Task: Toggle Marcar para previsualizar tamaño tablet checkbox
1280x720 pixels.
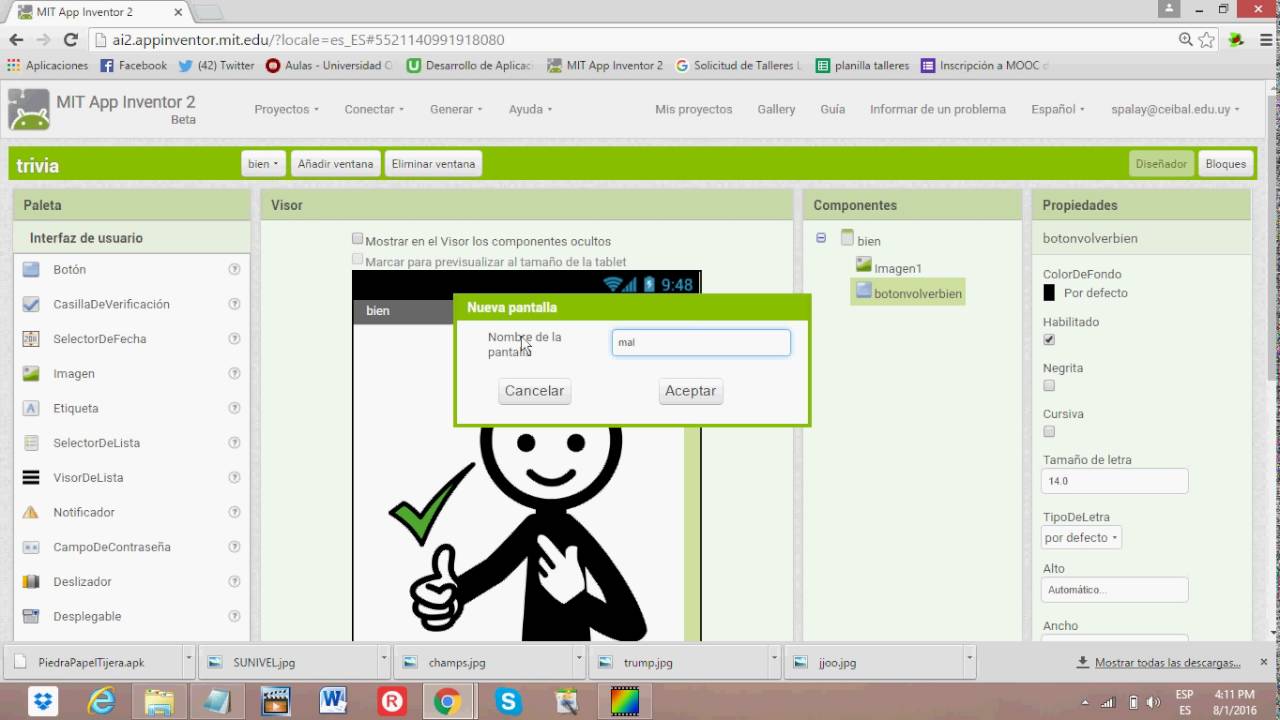Action: point(358,260)
